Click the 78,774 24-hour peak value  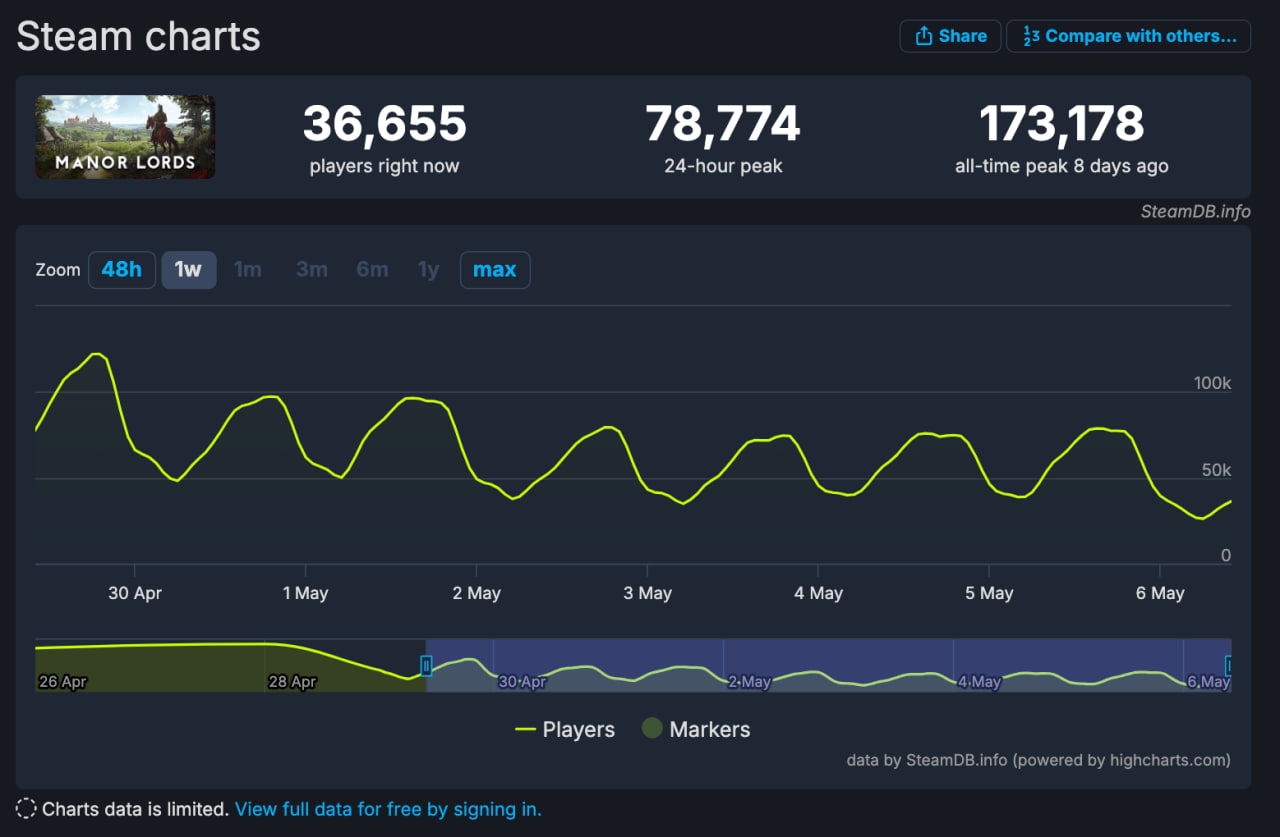723,124
